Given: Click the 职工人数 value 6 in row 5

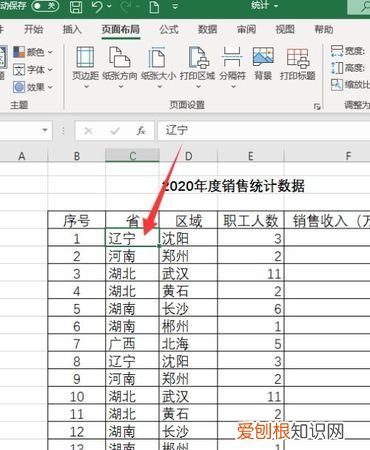Looking at the screenshot, I should coord(251,308).
